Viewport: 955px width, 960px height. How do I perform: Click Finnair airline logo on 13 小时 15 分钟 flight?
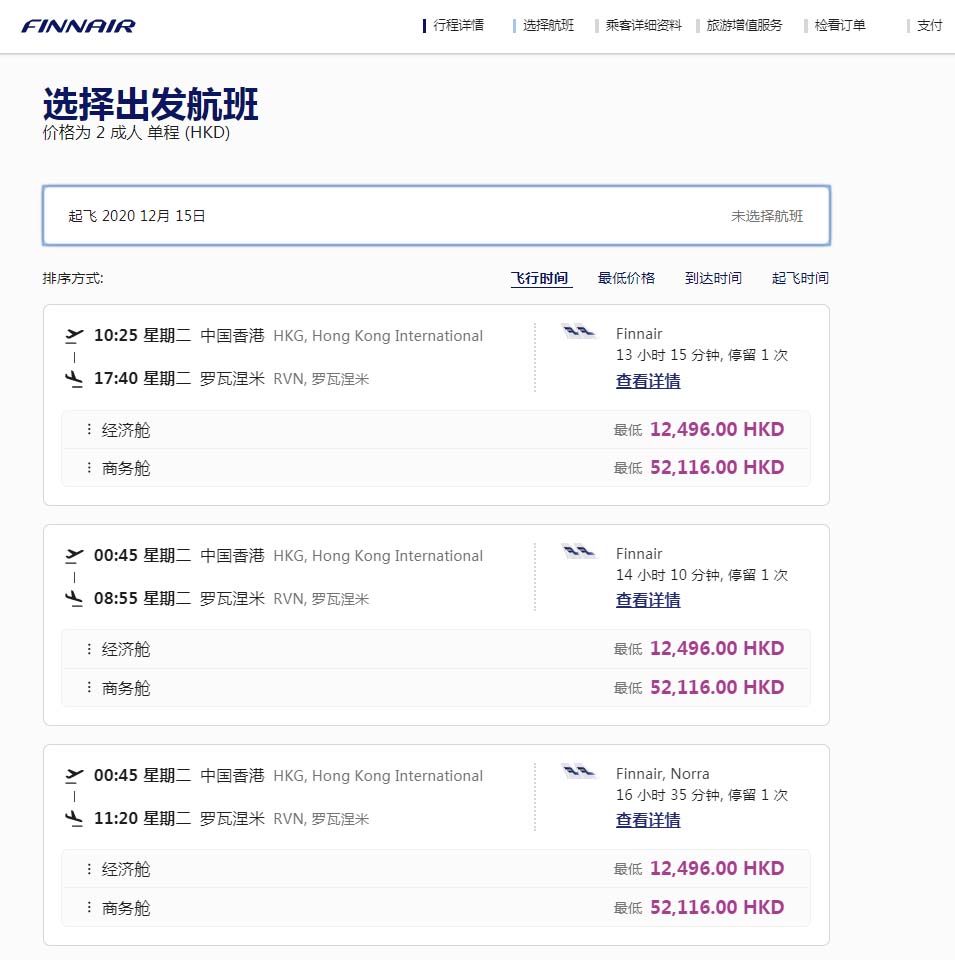tap(579, 332)
